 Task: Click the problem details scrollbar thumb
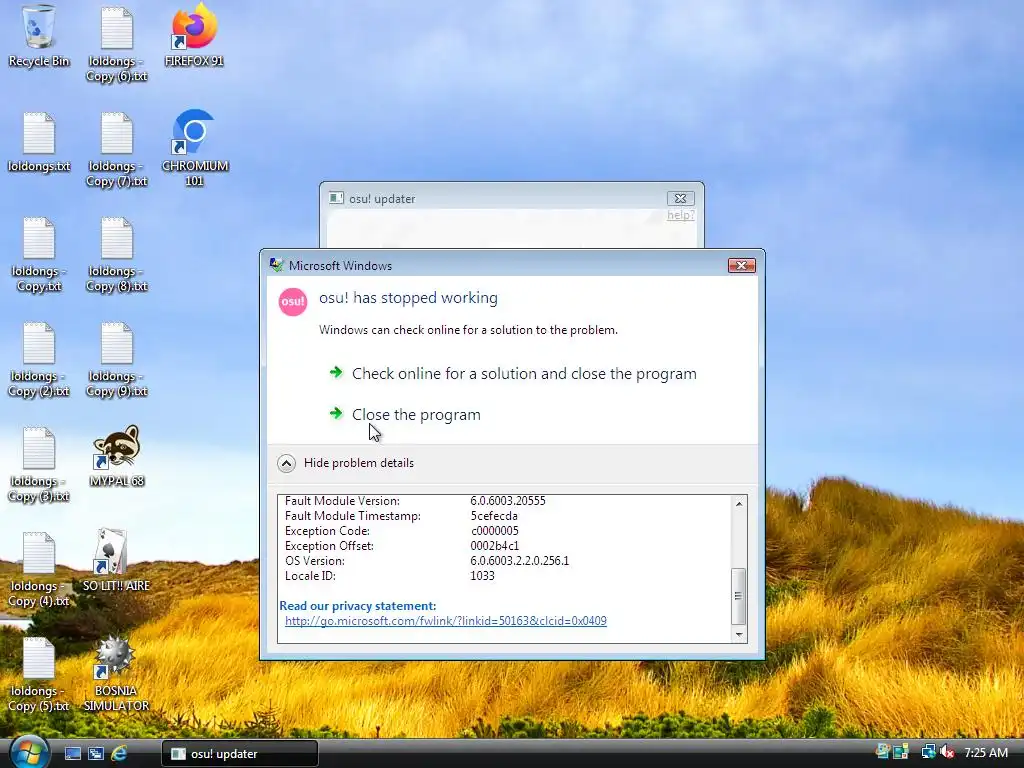739,596
